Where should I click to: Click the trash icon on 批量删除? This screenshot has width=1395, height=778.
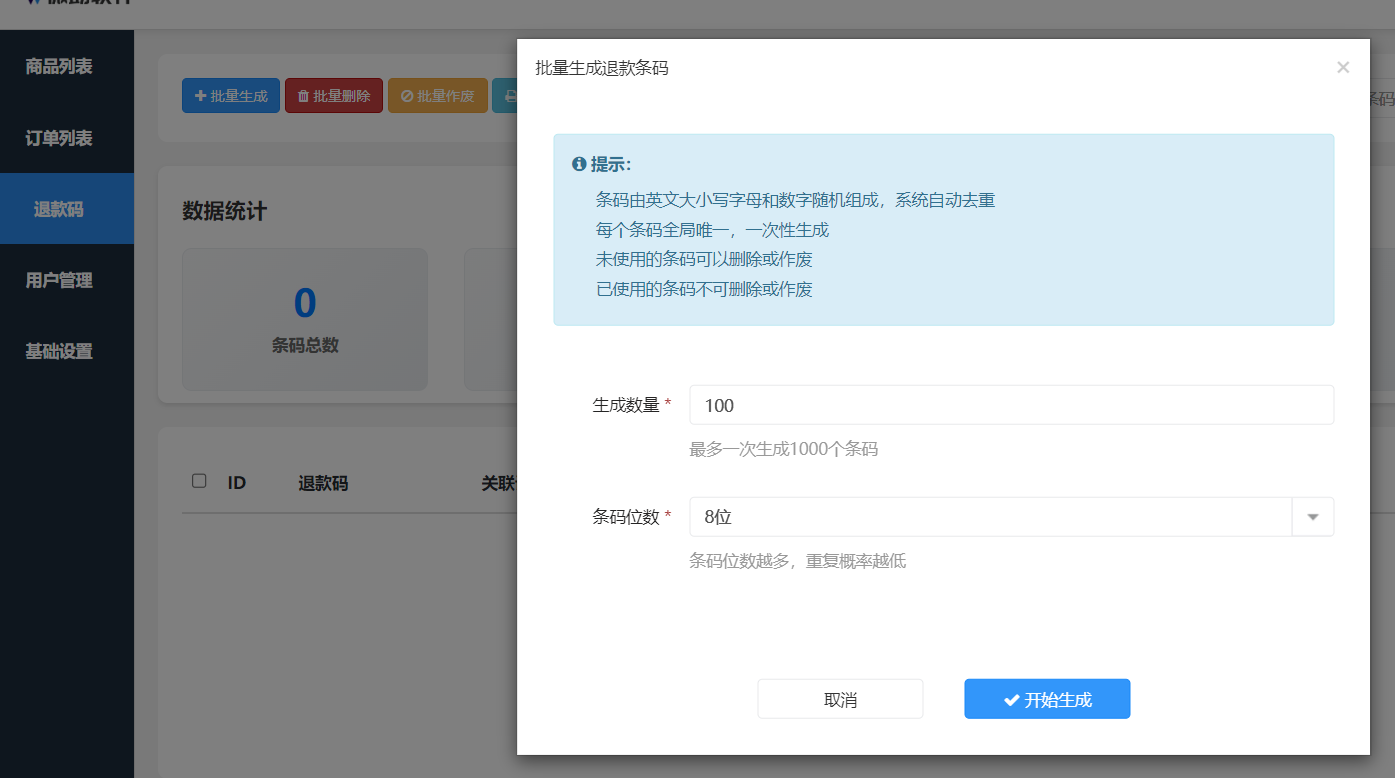pyautogui.click(x=303, y=97)
